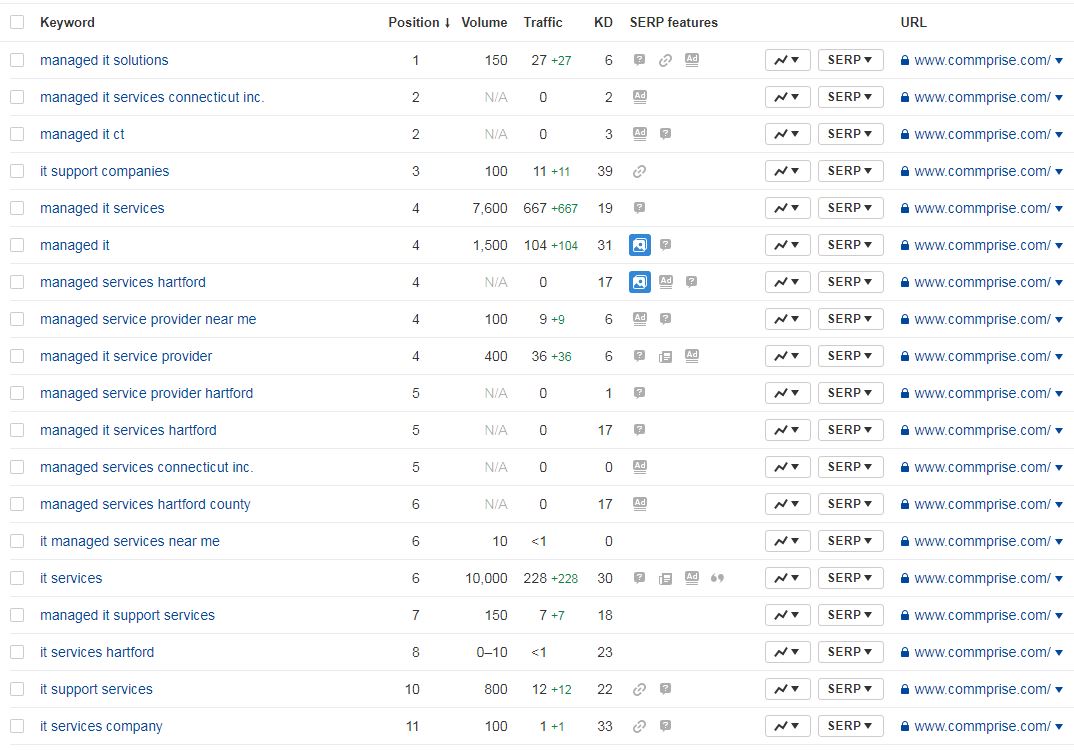Open the URL dropdown arrow for "it services company"

(1059, 727)
